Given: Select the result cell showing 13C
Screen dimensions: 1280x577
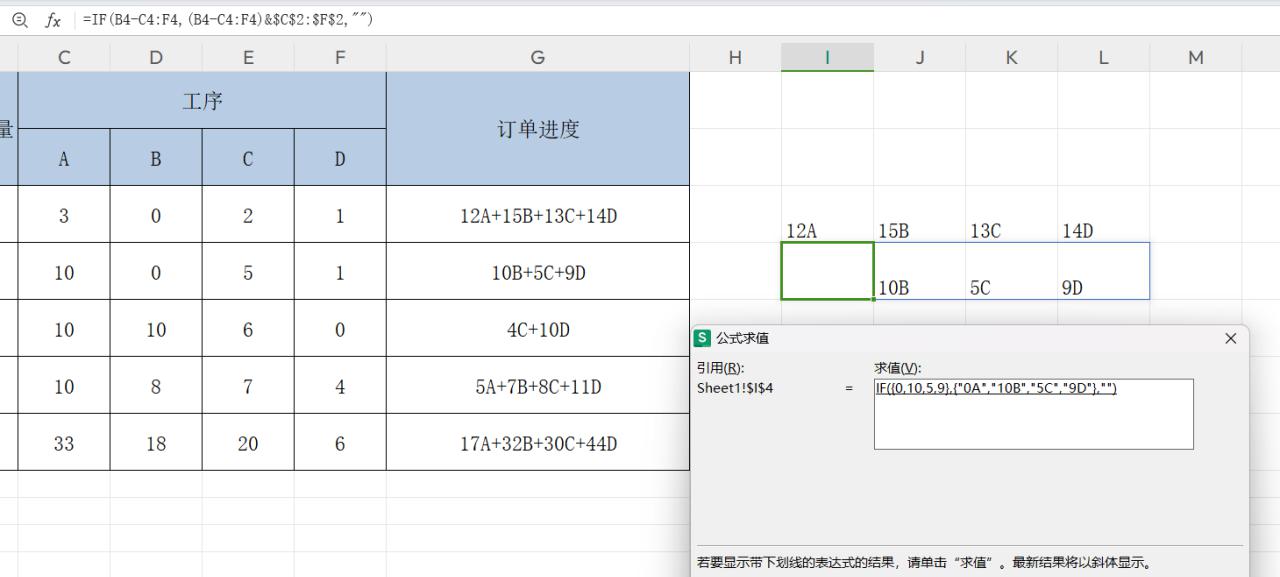Looking at the screenshot, I should 1012,215.
